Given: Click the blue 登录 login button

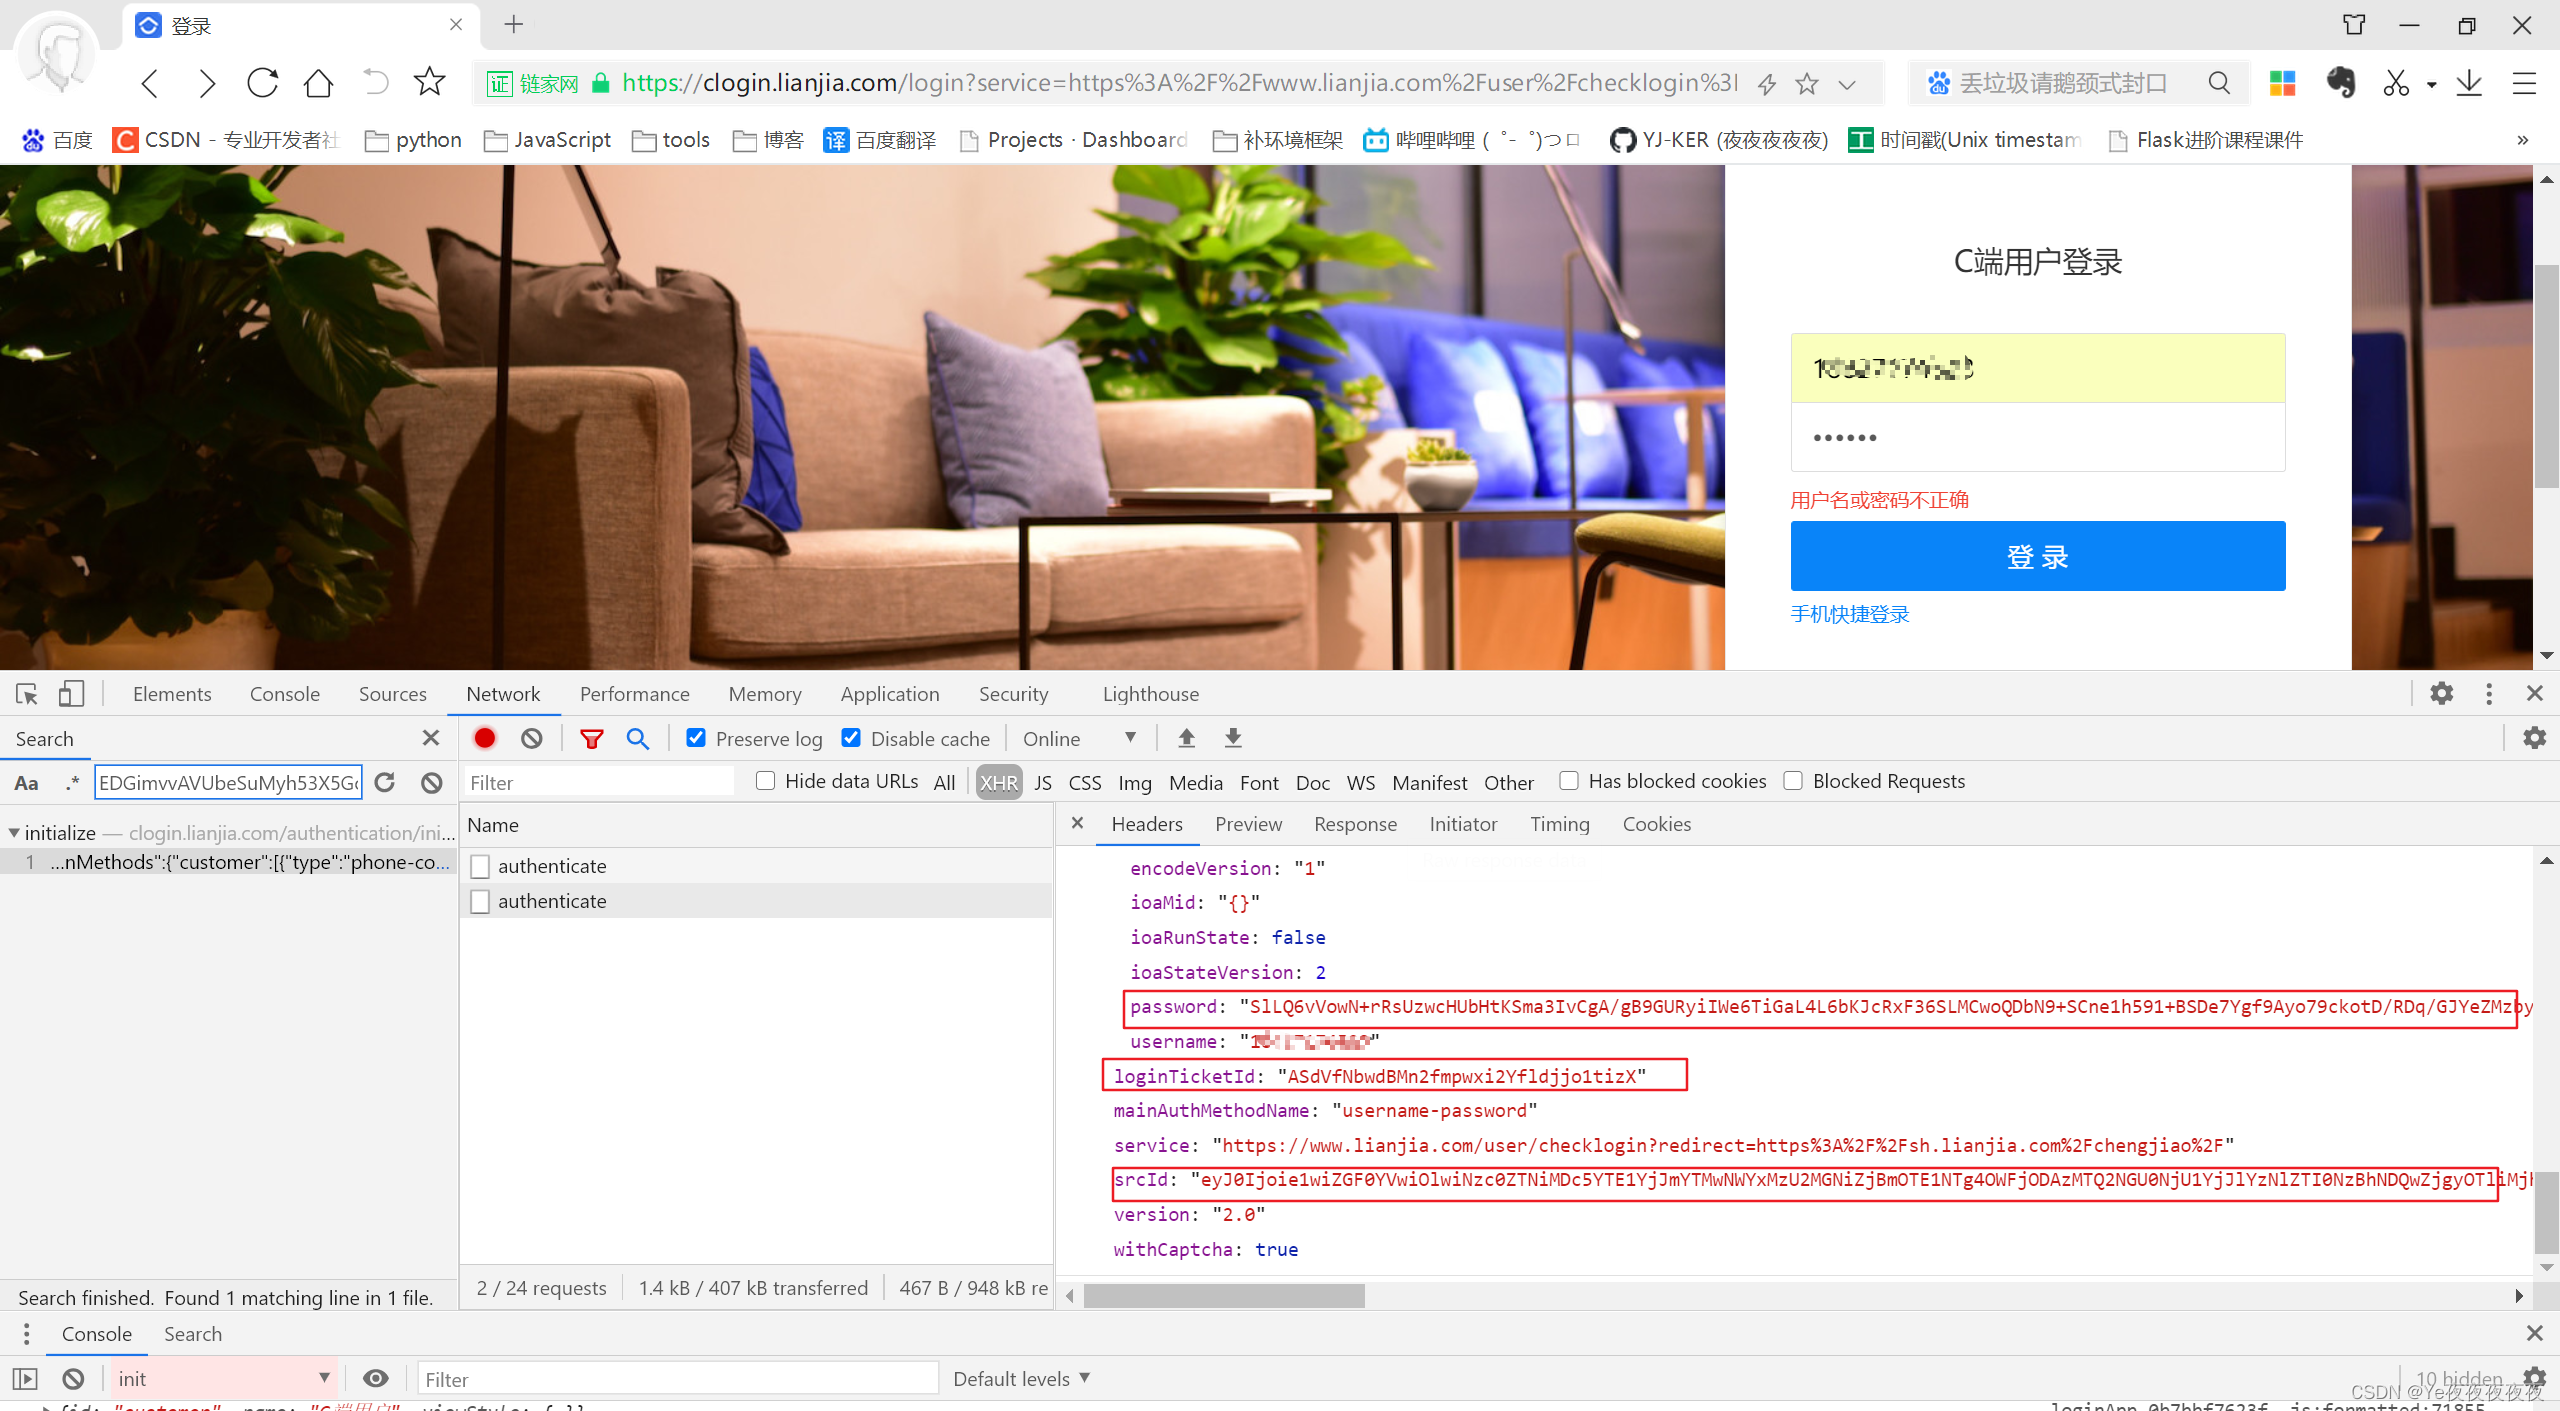Looking at the screenshot, I should [x=2037, y=556].
